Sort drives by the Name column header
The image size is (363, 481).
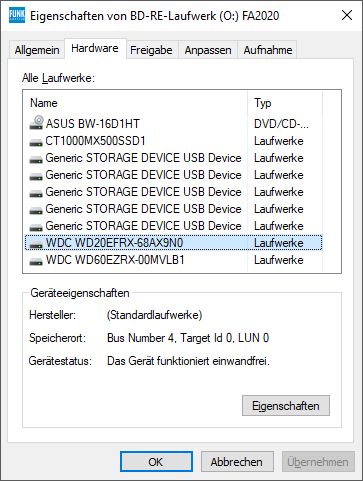136,102
